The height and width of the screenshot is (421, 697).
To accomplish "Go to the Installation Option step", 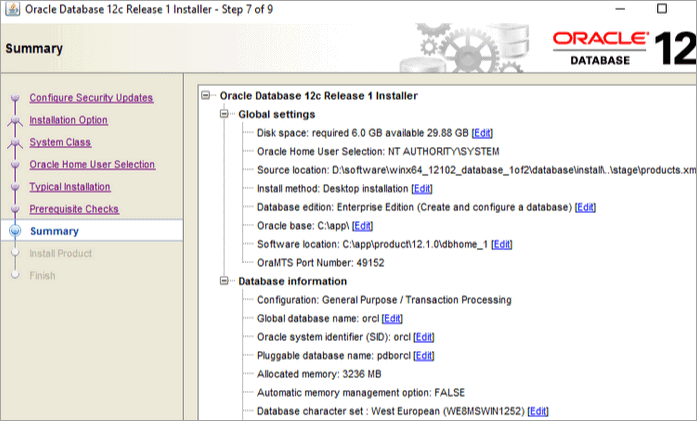I will [68, 120].
